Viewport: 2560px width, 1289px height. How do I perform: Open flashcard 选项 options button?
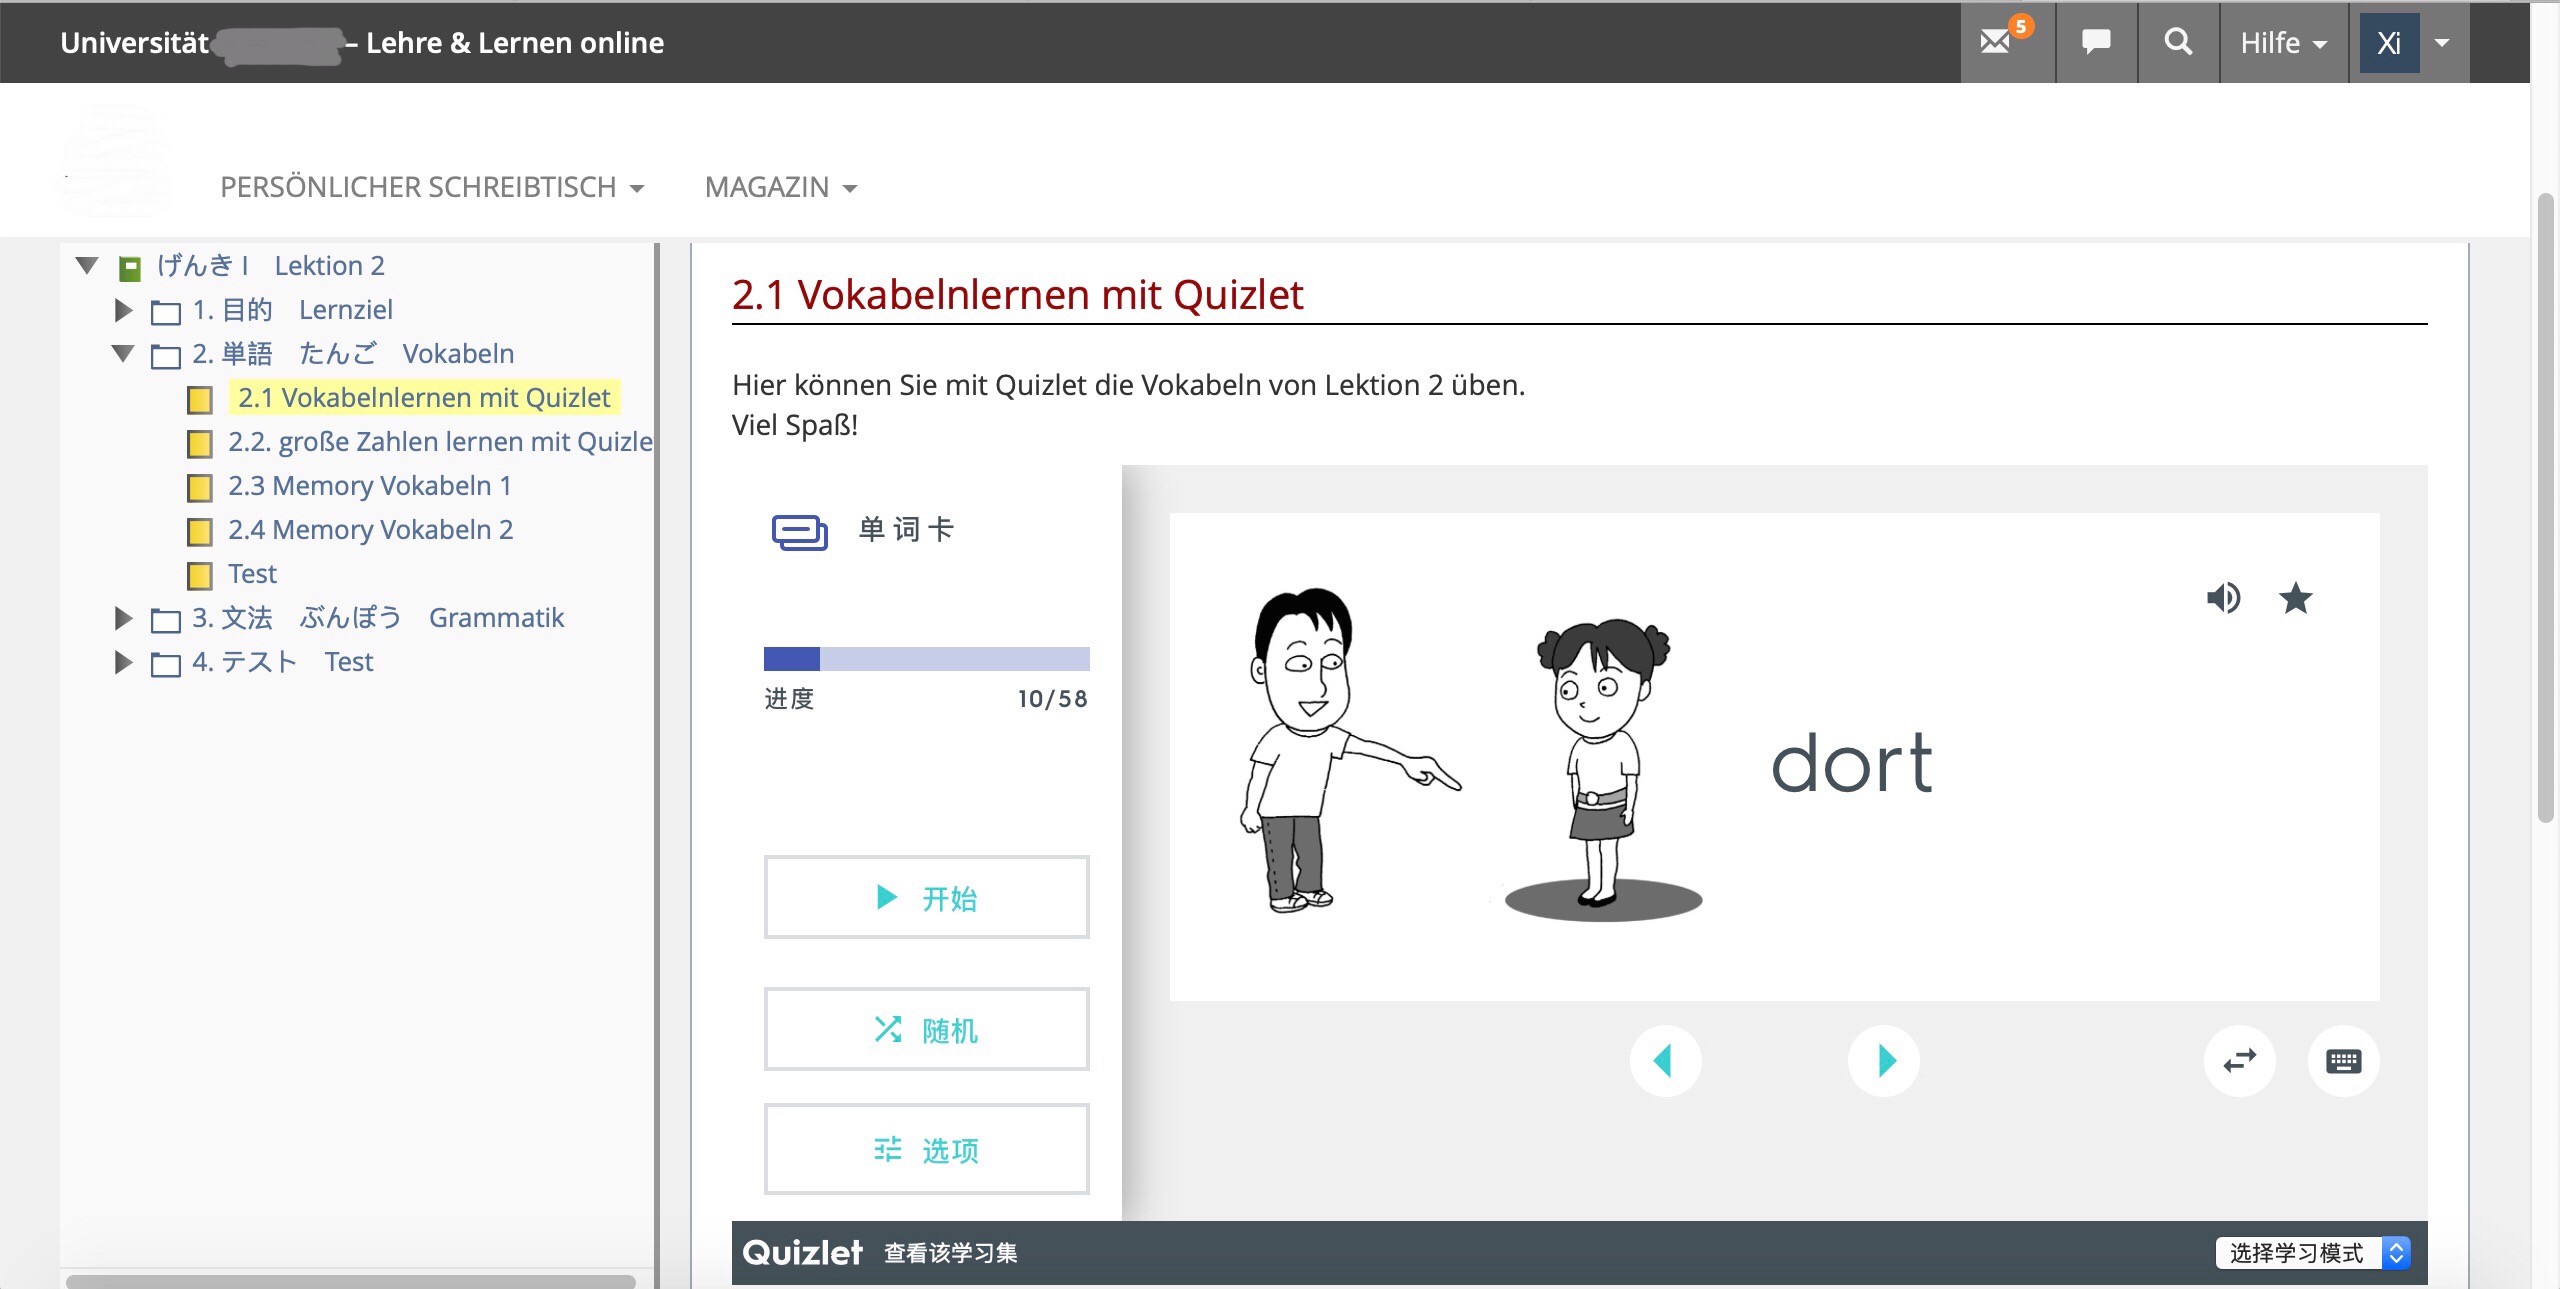926,1149
